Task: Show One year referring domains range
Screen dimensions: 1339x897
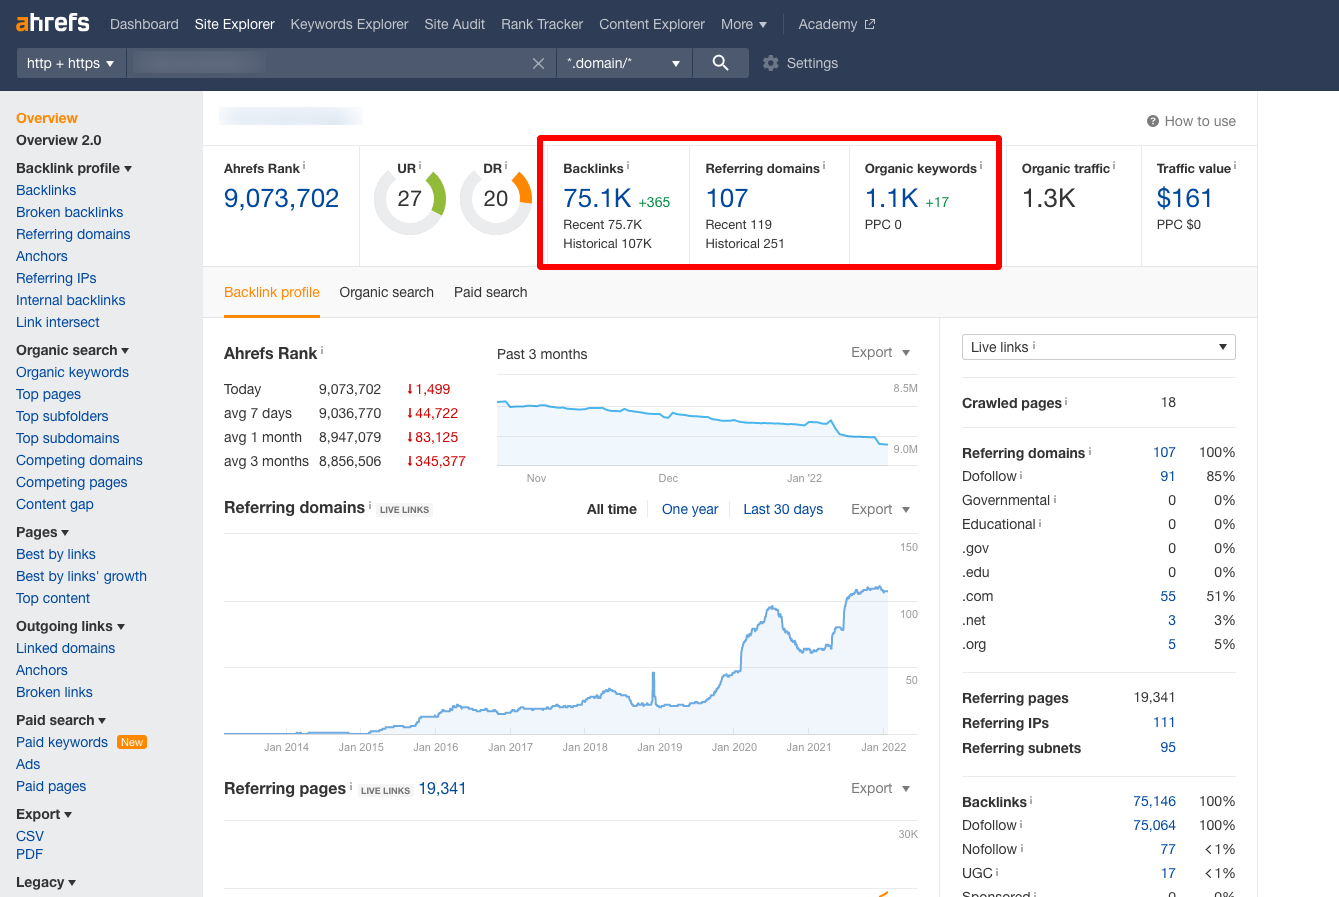Action: 690,509
